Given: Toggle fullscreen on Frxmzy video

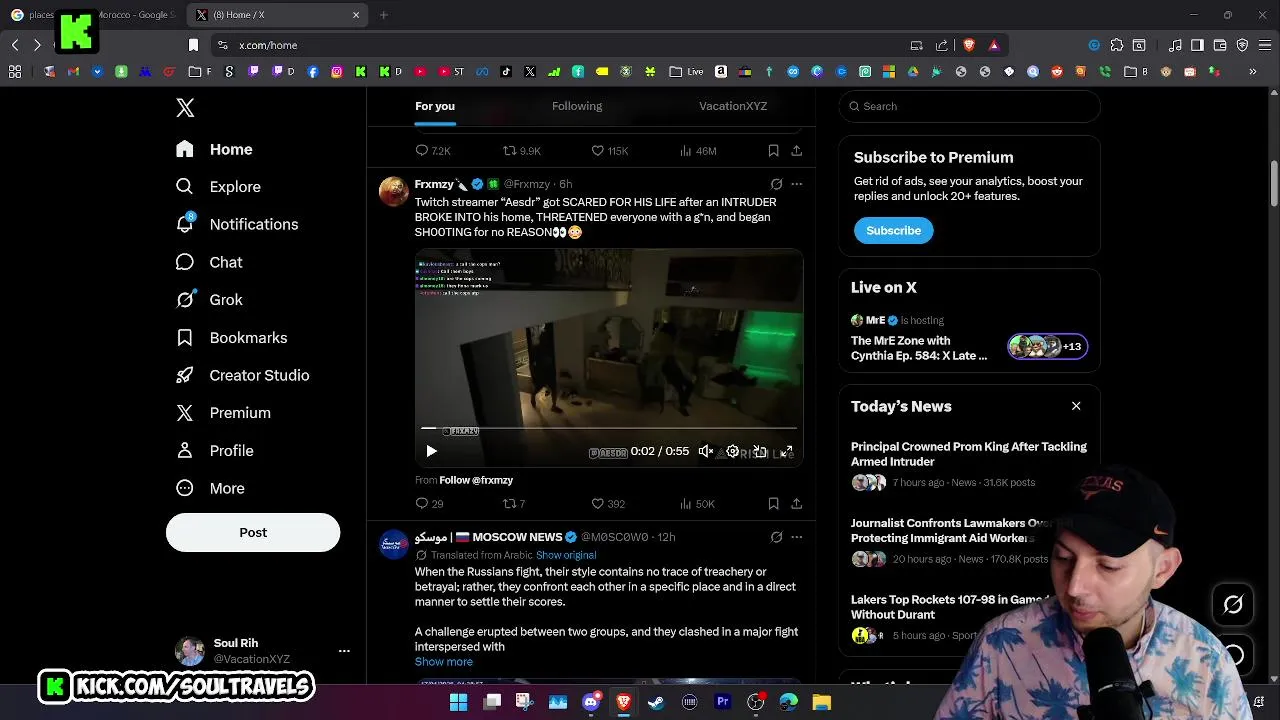Looking at the screenshot, I should point(787,451).
